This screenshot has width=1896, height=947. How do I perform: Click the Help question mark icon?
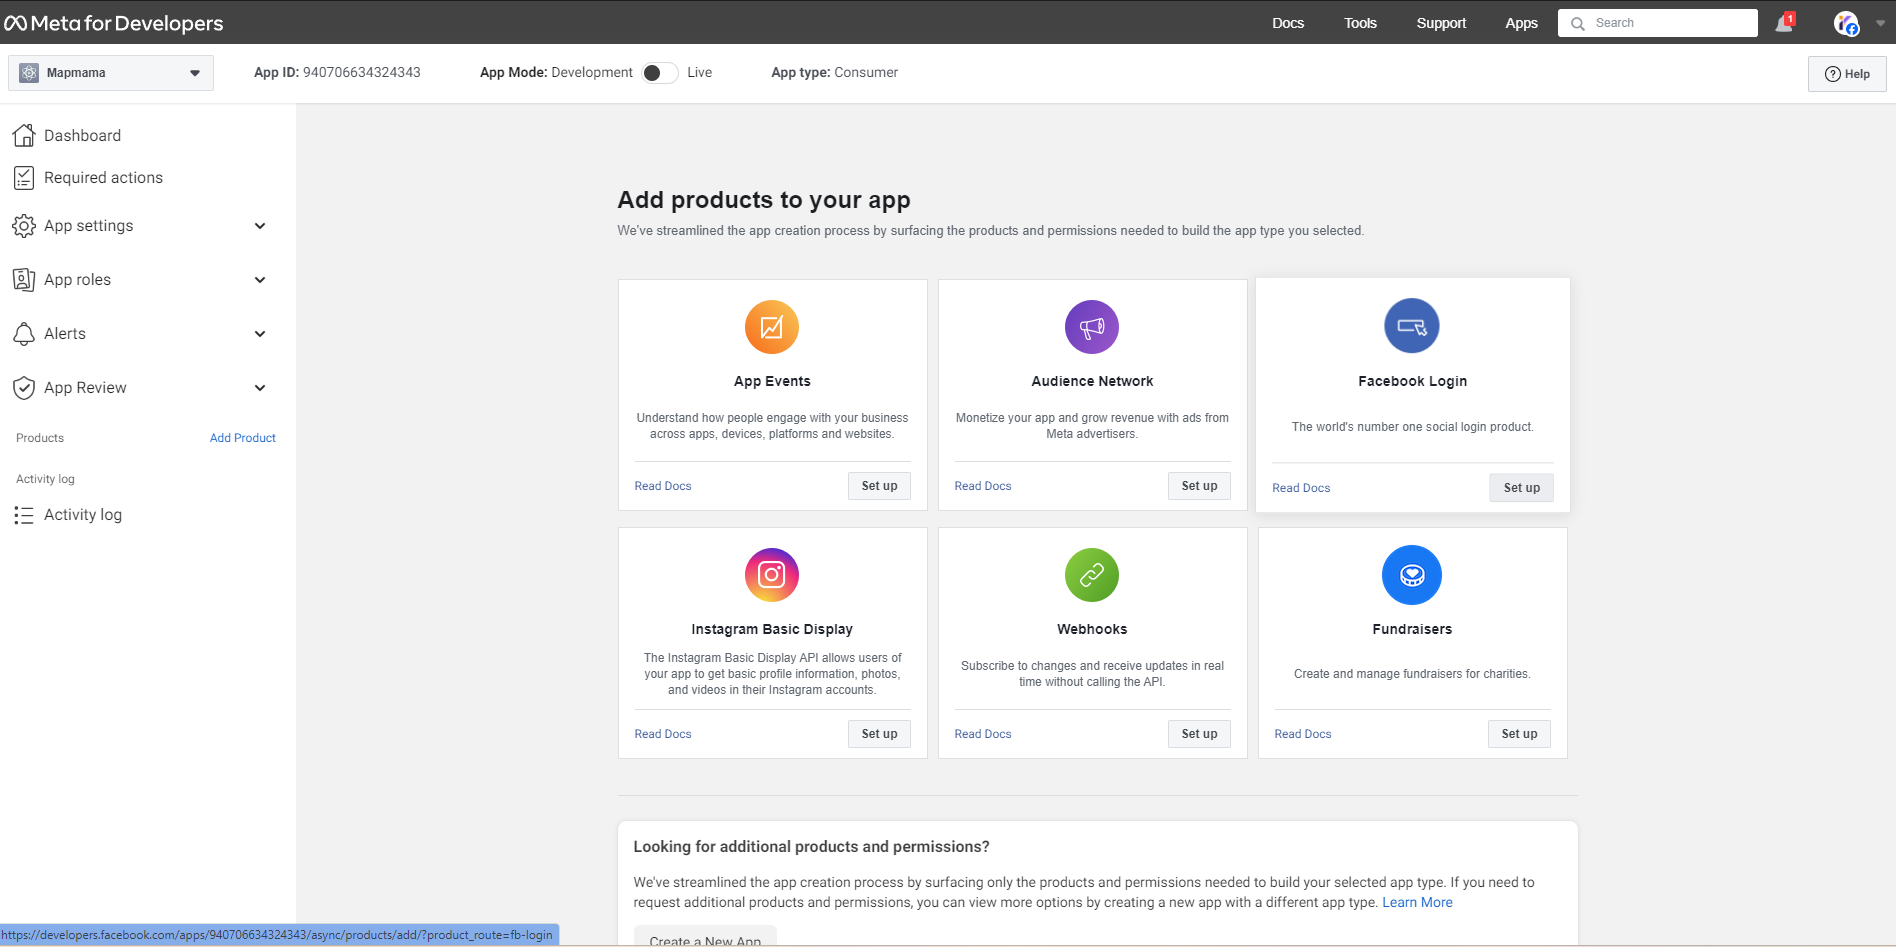point(1833,74)
